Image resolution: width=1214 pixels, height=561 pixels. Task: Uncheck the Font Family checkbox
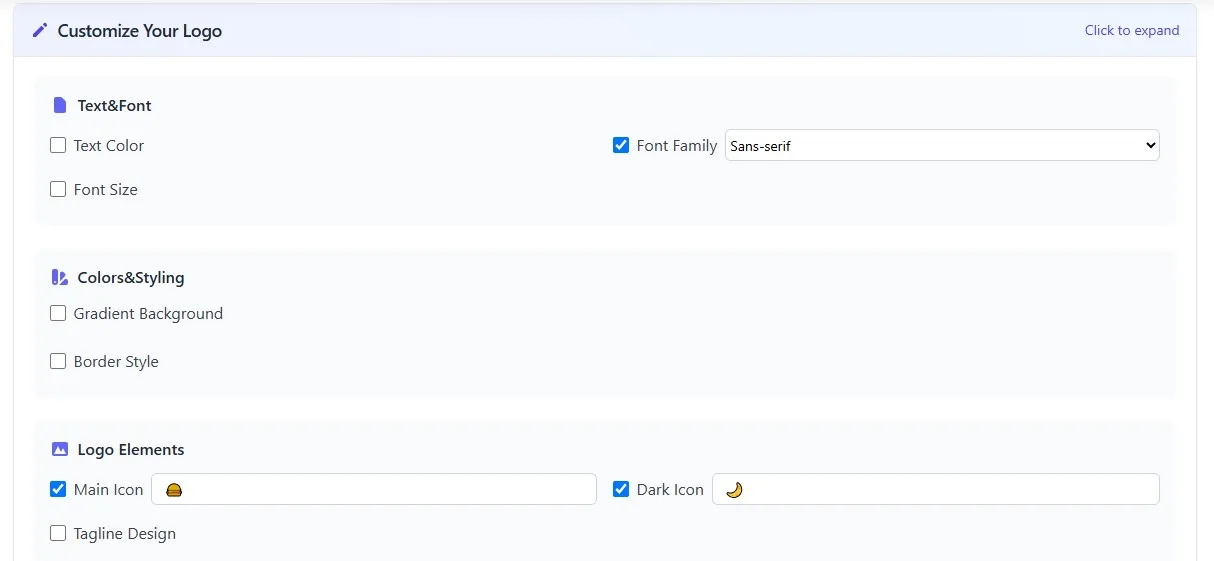point(621,145)
